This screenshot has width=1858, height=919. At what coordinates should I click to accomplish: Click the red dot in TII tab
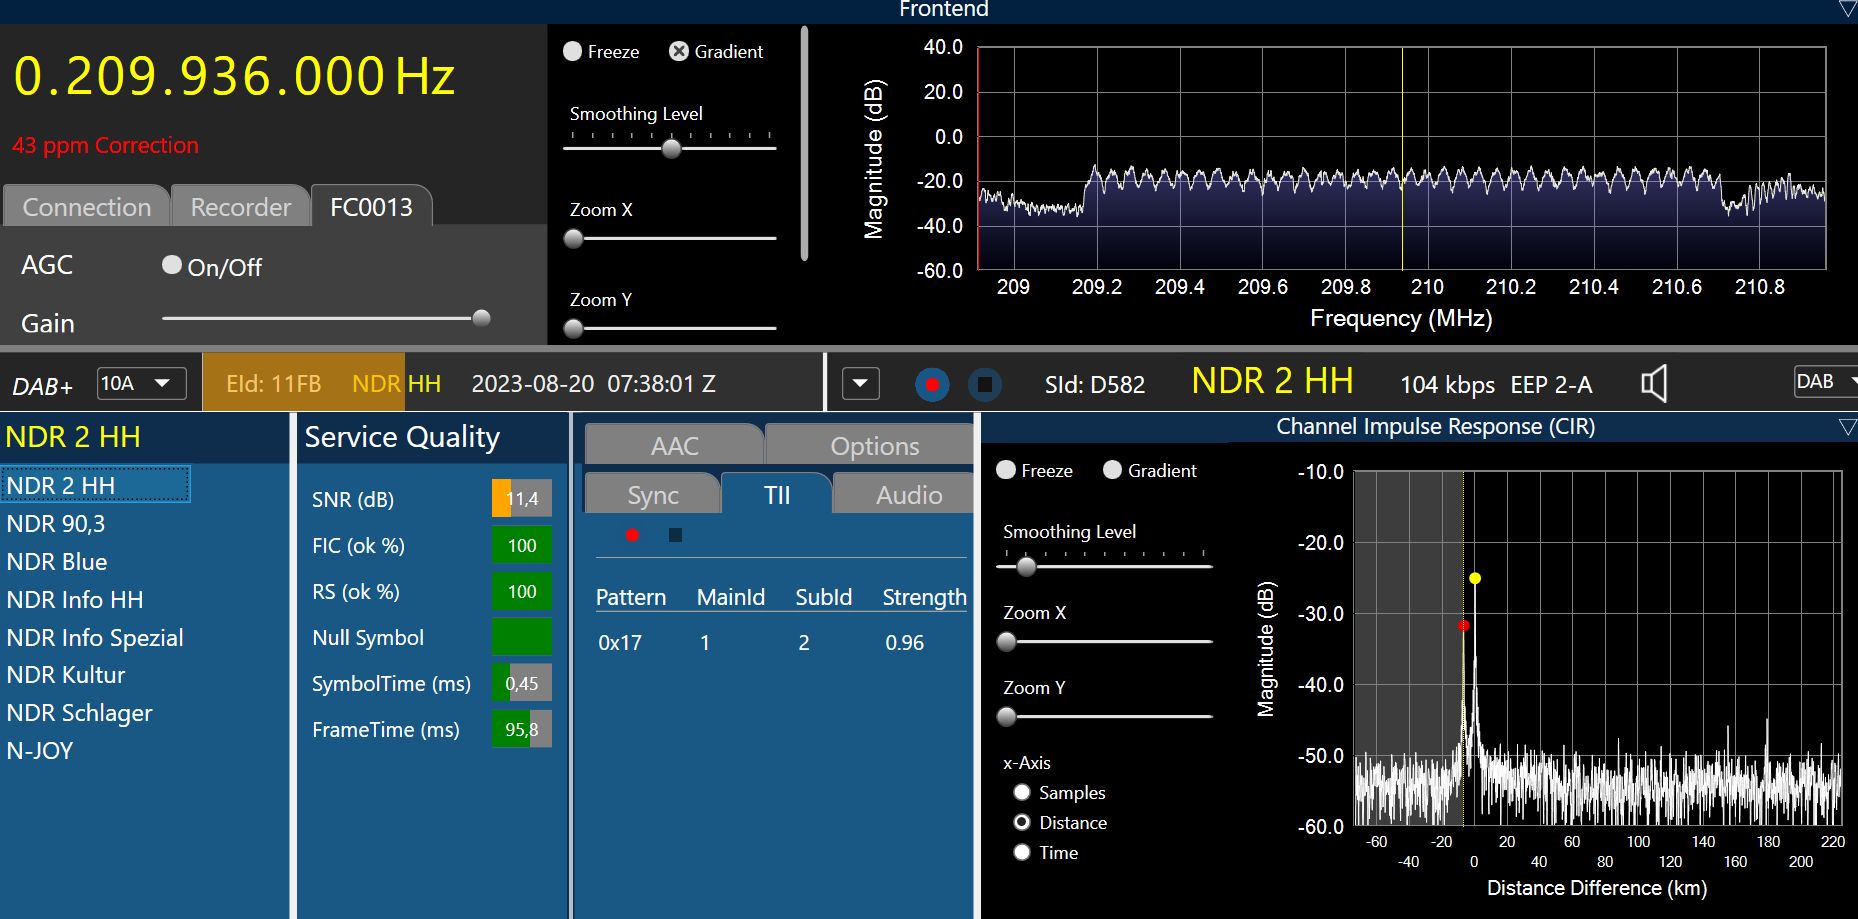632,535
